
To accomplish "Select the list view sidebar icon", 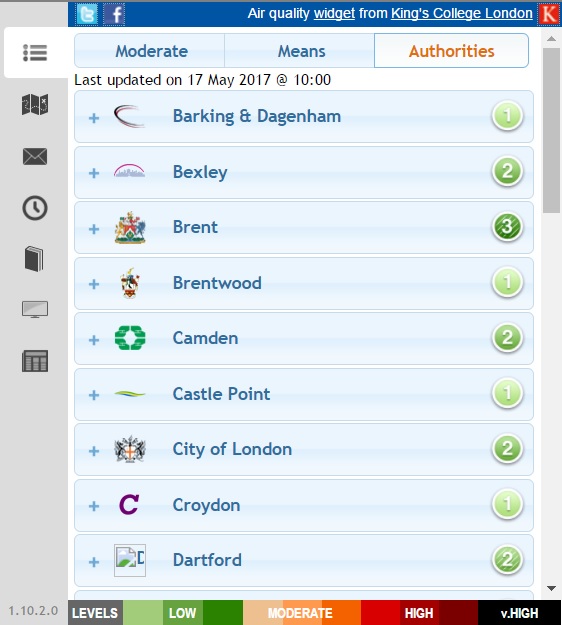I will point(35,53).
